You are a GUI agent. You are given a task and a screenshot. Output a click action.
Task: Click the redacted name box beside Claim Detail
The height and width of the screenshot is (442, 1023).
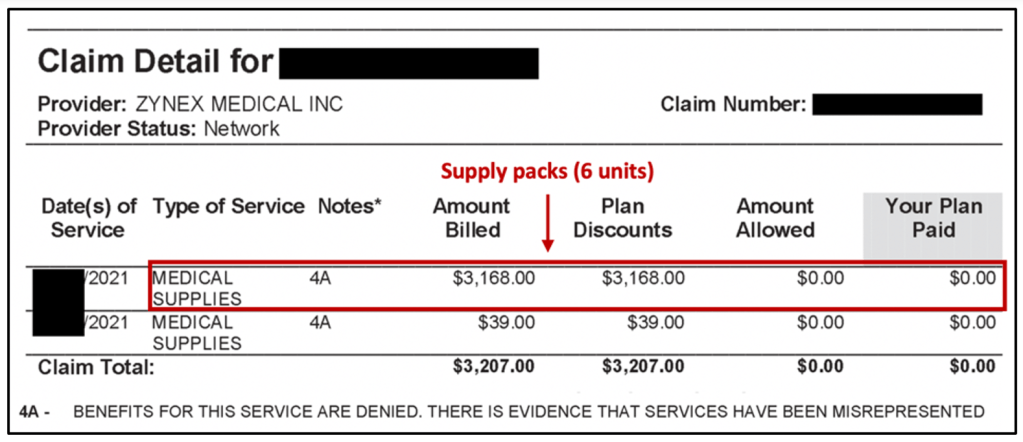(x=409, y=62)
